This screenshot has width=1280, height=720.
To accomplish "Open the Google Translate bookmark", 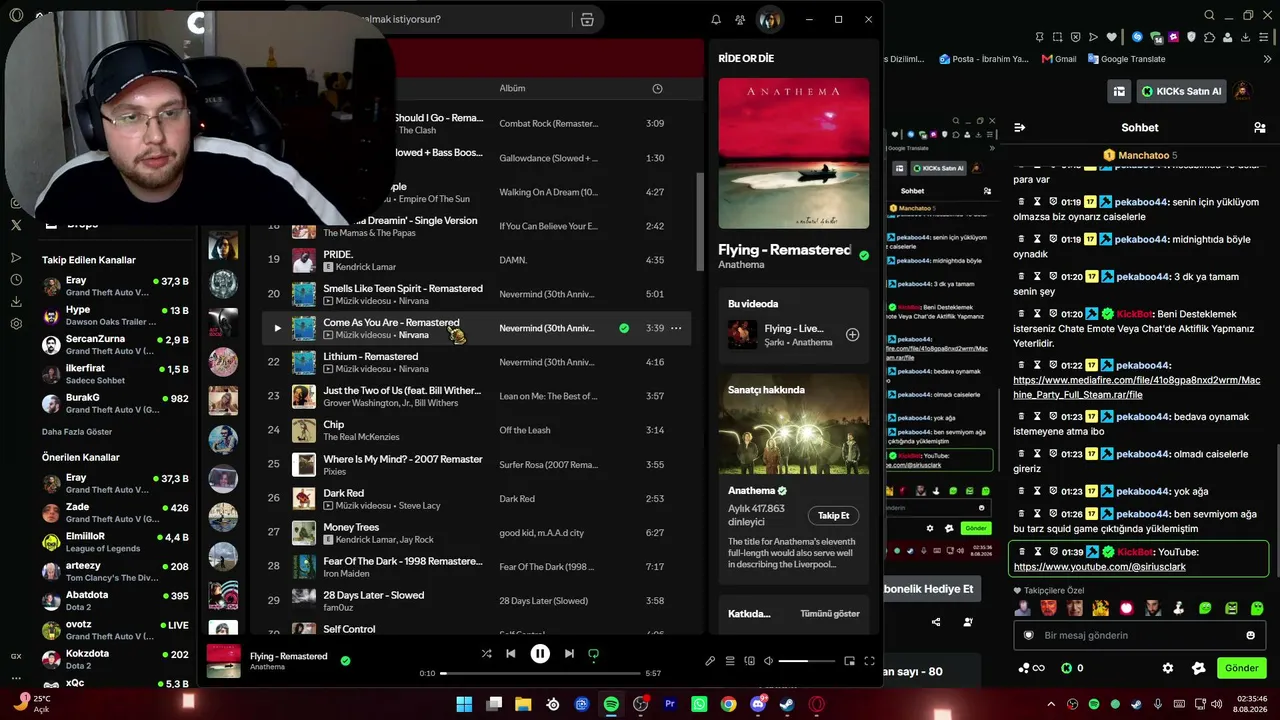I will 1125,59.
